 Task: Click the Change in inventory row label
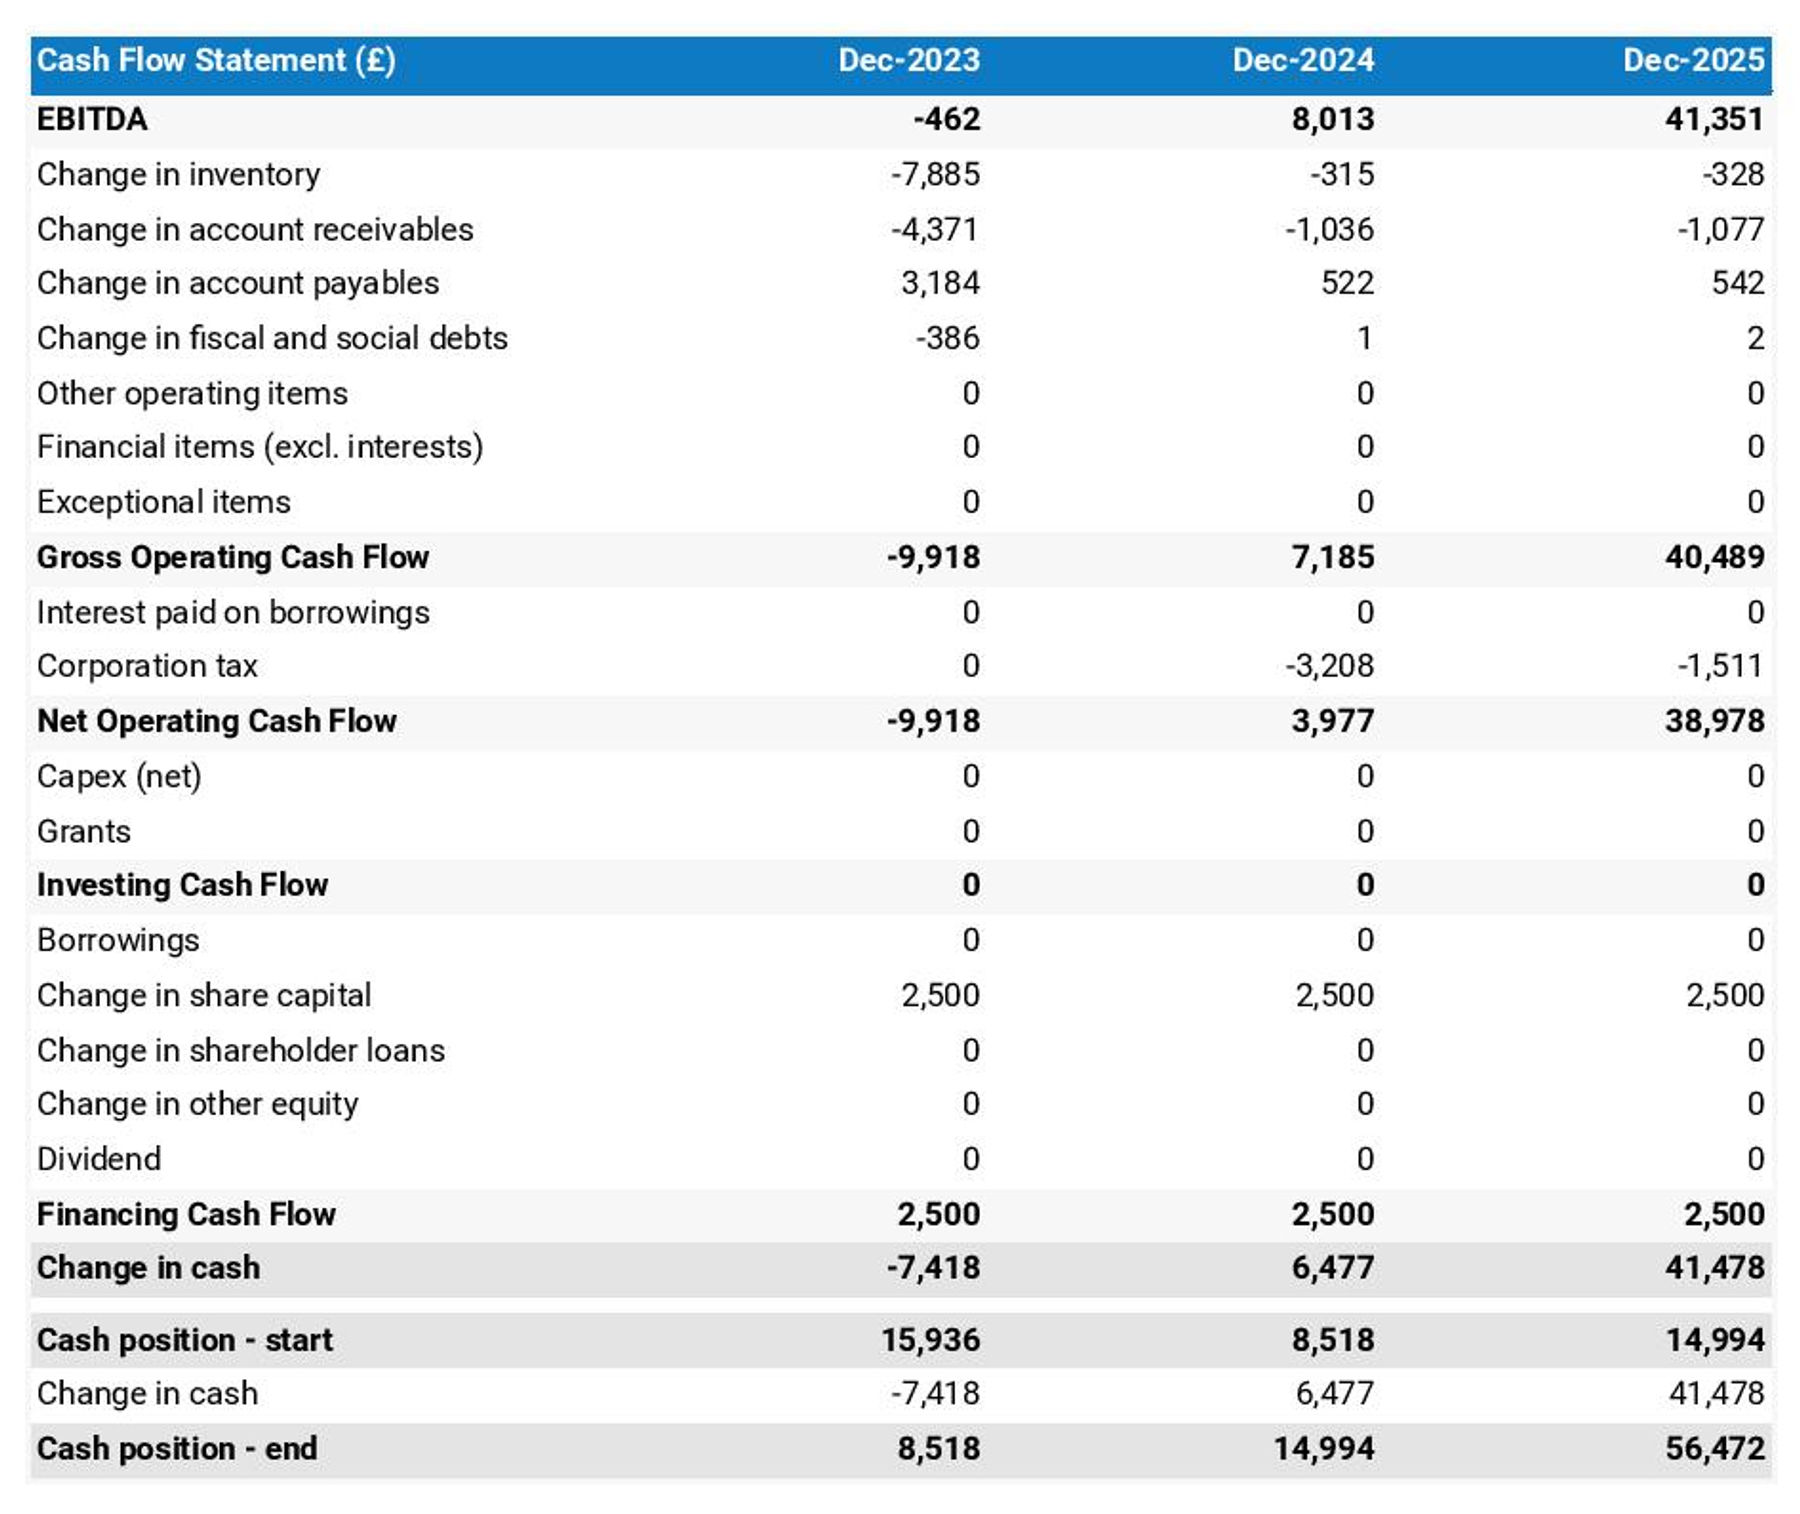pos(176,174)
